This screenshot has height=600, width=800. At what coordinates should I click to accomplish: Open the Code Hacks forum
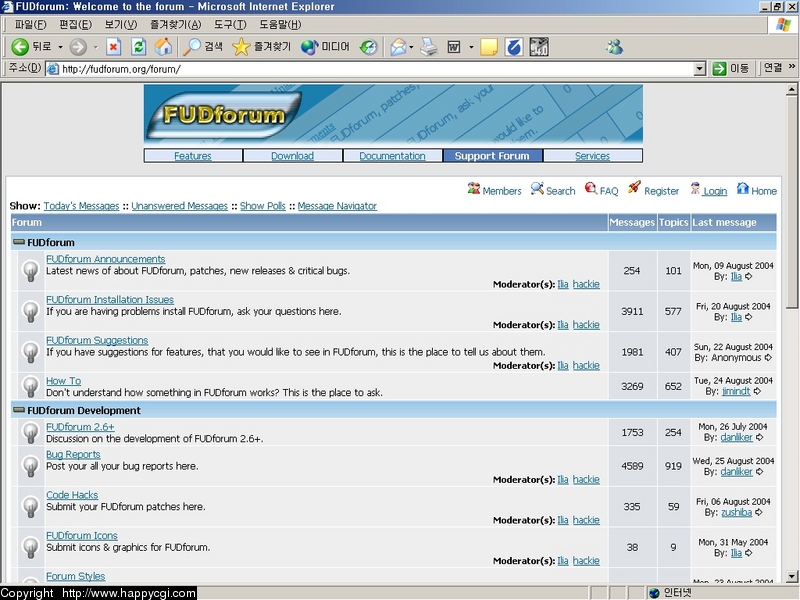point(72,495)
